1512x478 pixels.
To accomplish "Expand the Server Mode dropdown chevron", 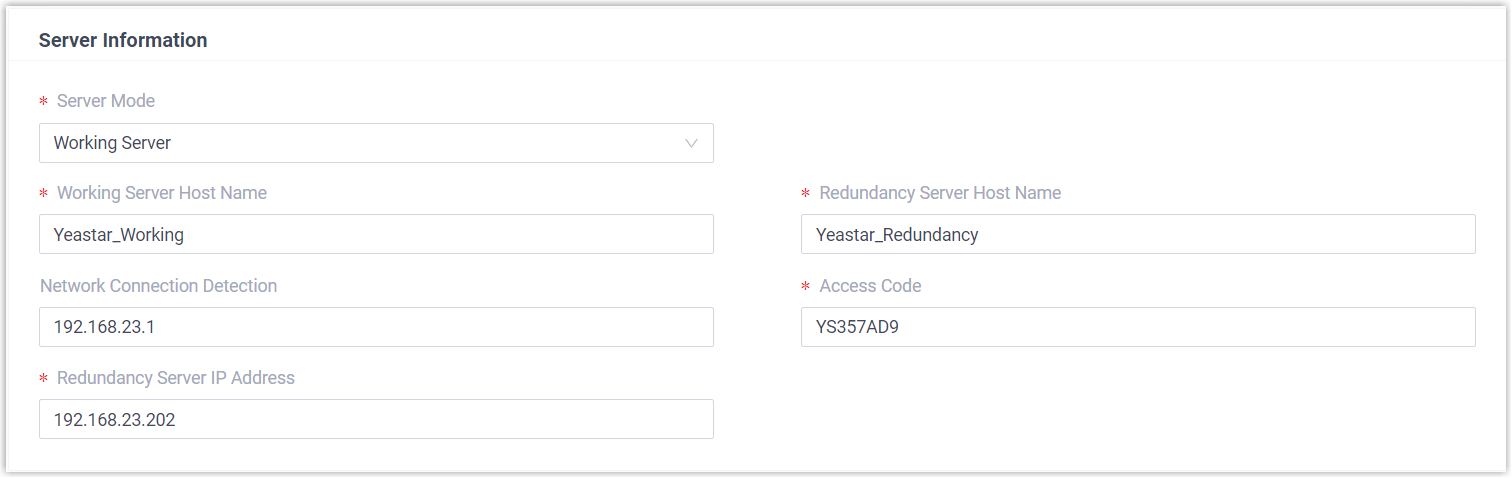I will (x=691, y=143).
